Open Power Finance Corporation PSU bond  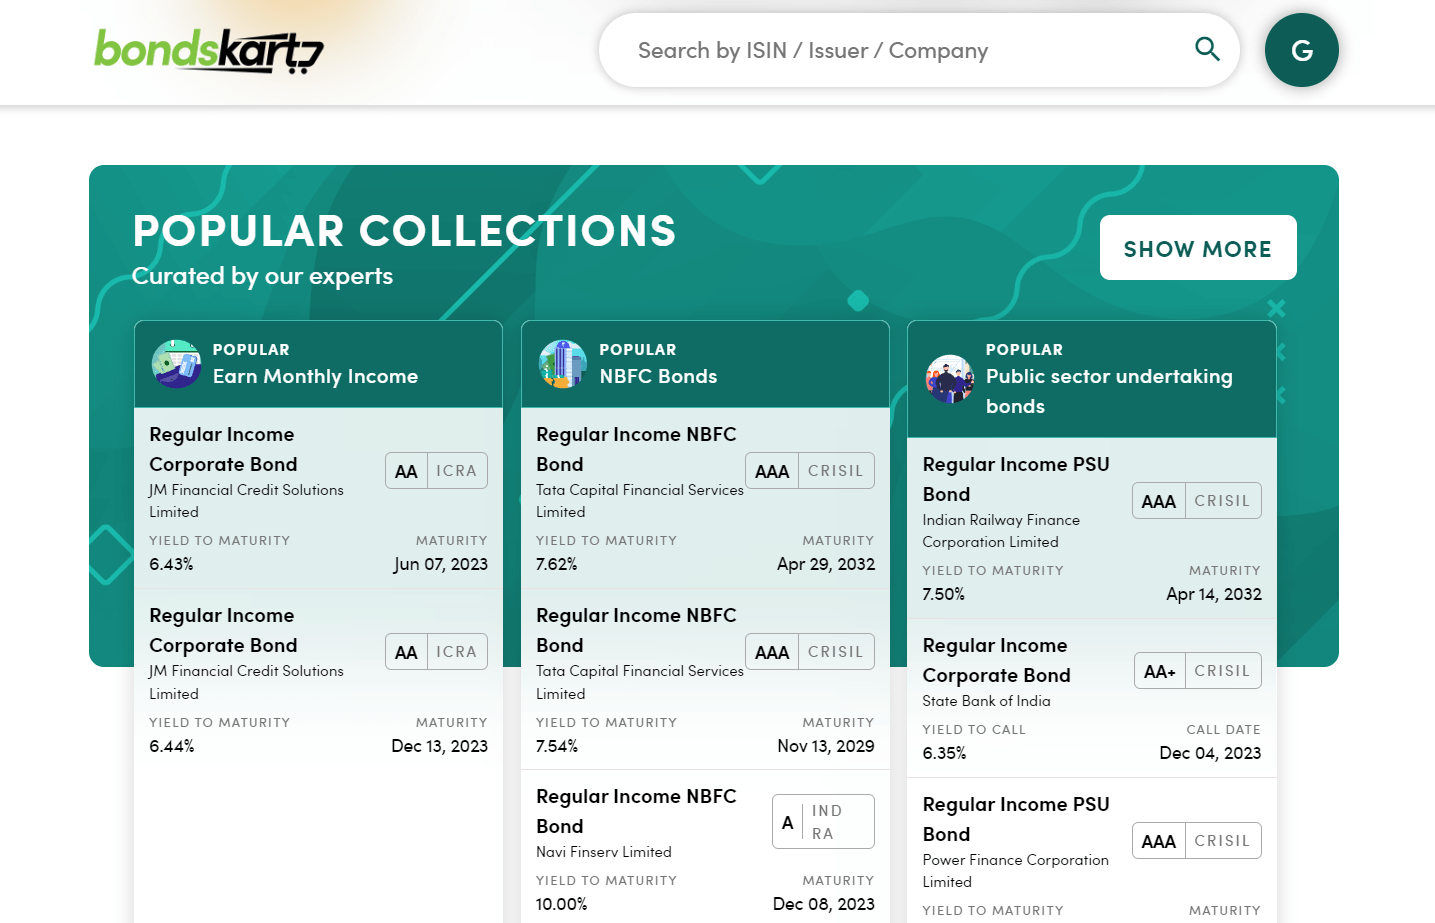coord(1092,852)
